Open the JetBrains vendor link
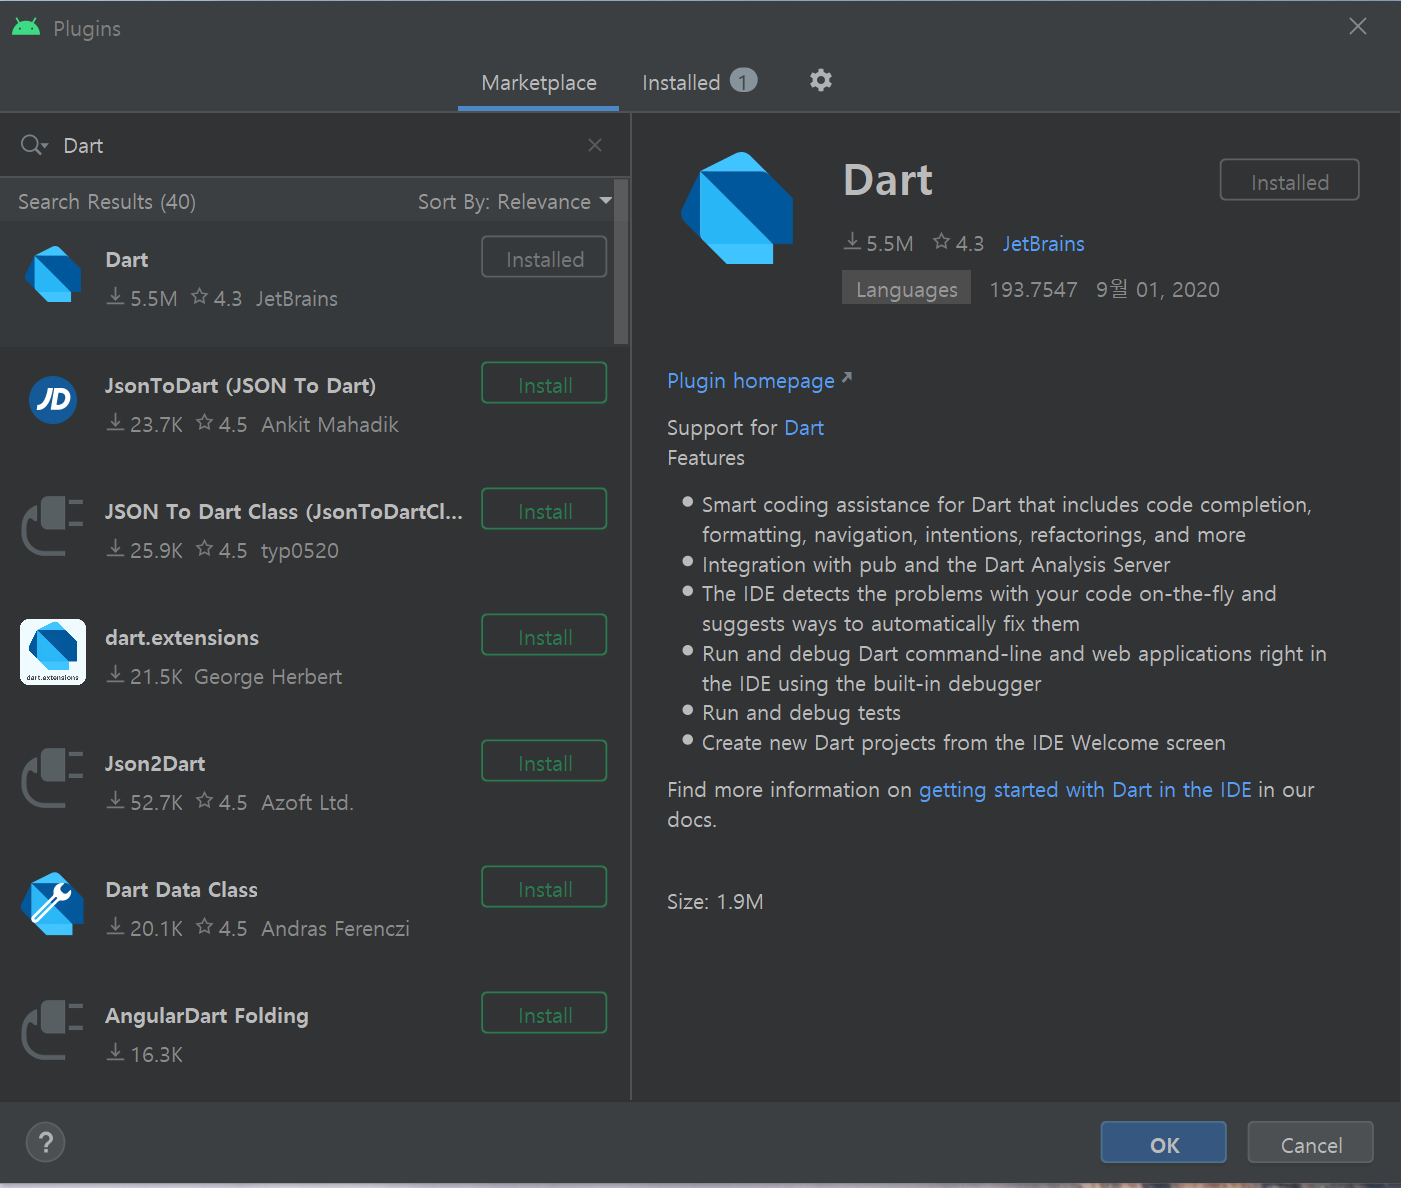The height and width of the screenshot is (1188, 1401). 1044,244
